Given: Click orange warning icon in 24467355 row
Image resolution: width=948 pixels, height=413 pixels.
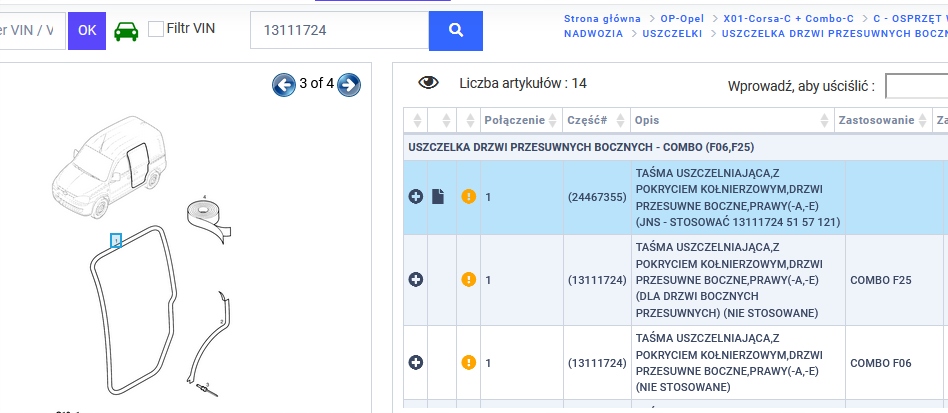Looking at the screenshot, I should click(468, 197).
